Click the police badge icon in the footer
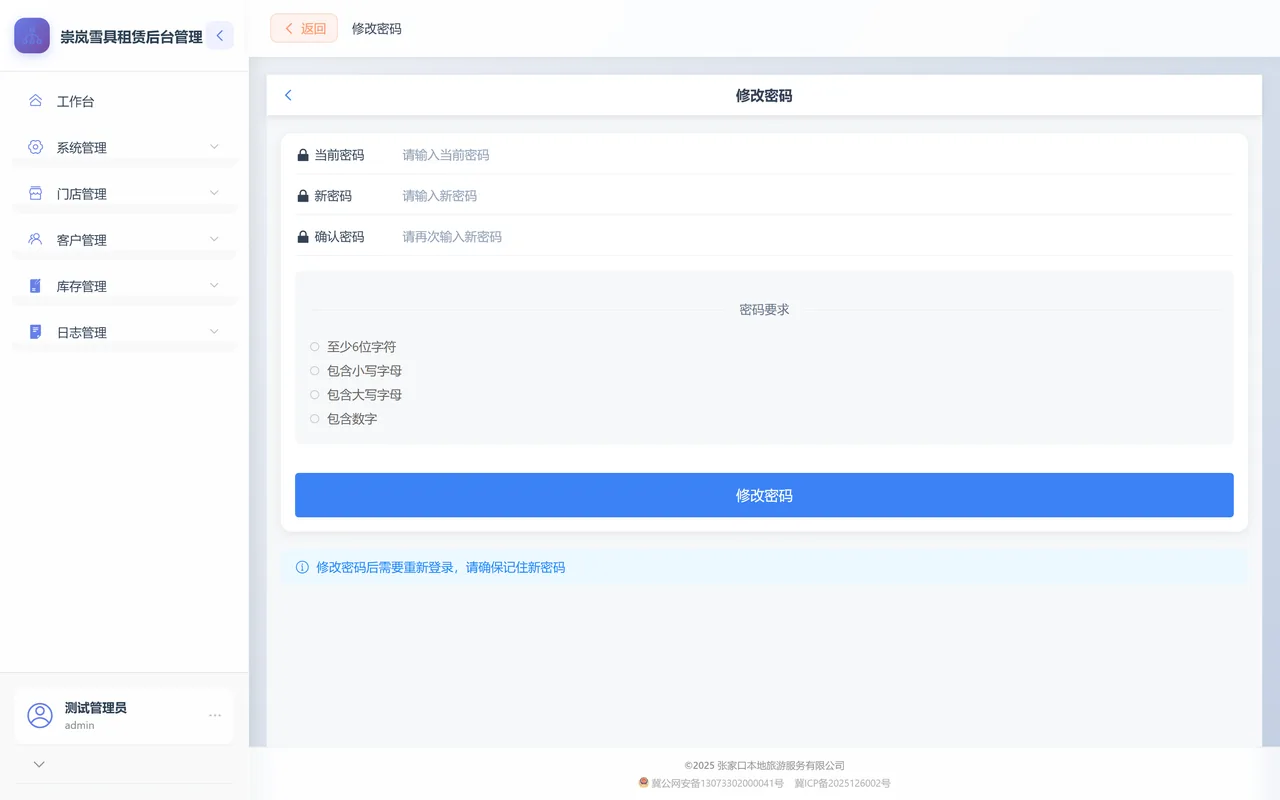Viewport: 1280px width, 800px height. coord(644,783)
